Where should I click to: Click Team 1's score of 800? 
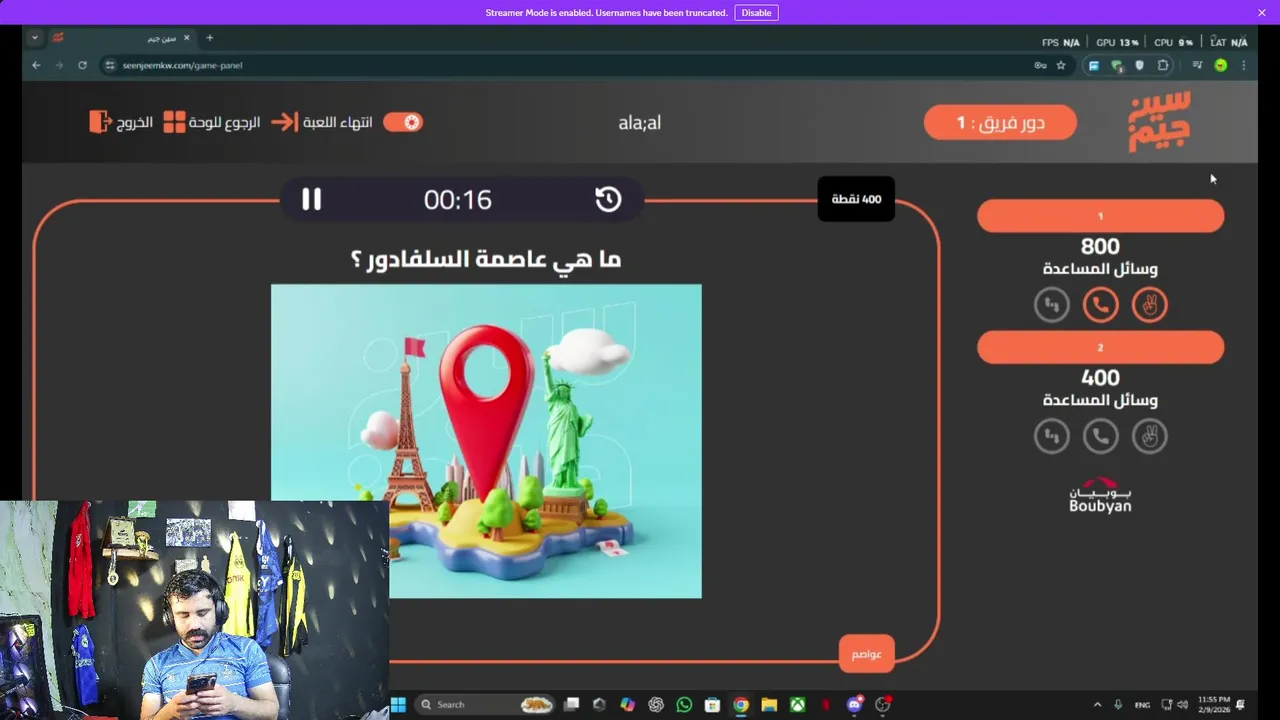[x=1100, y=246]
